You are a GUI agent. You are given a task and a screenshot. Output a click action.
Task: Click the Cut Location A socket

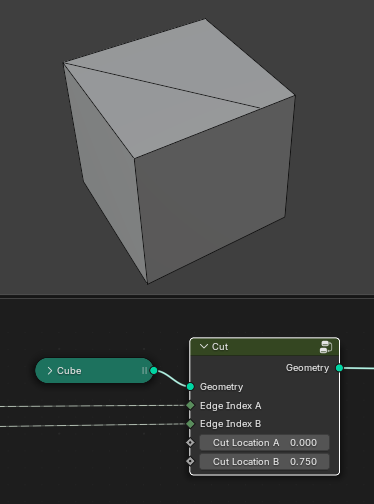(190, 443)
